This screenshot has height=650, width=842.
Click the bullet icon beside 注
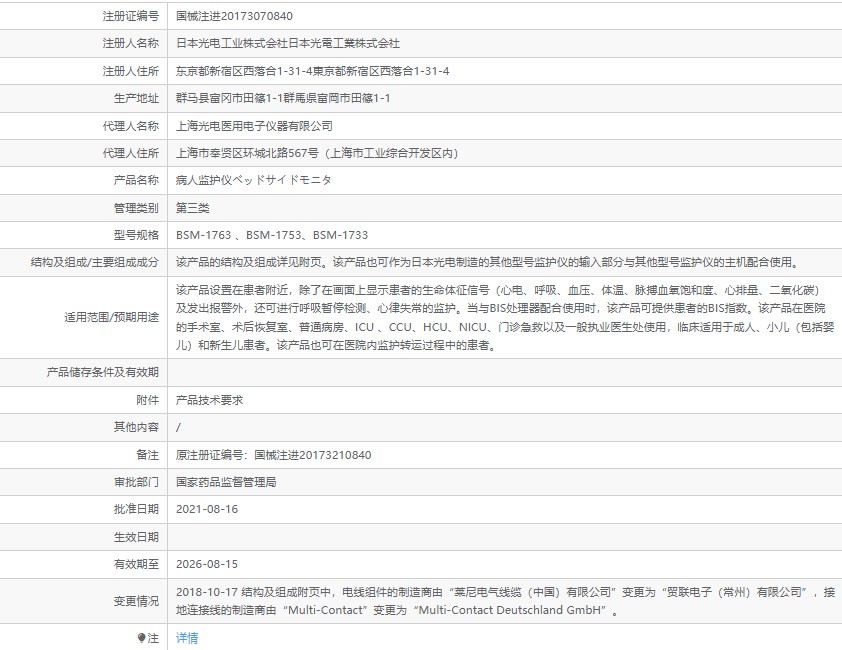coord(141,638)
